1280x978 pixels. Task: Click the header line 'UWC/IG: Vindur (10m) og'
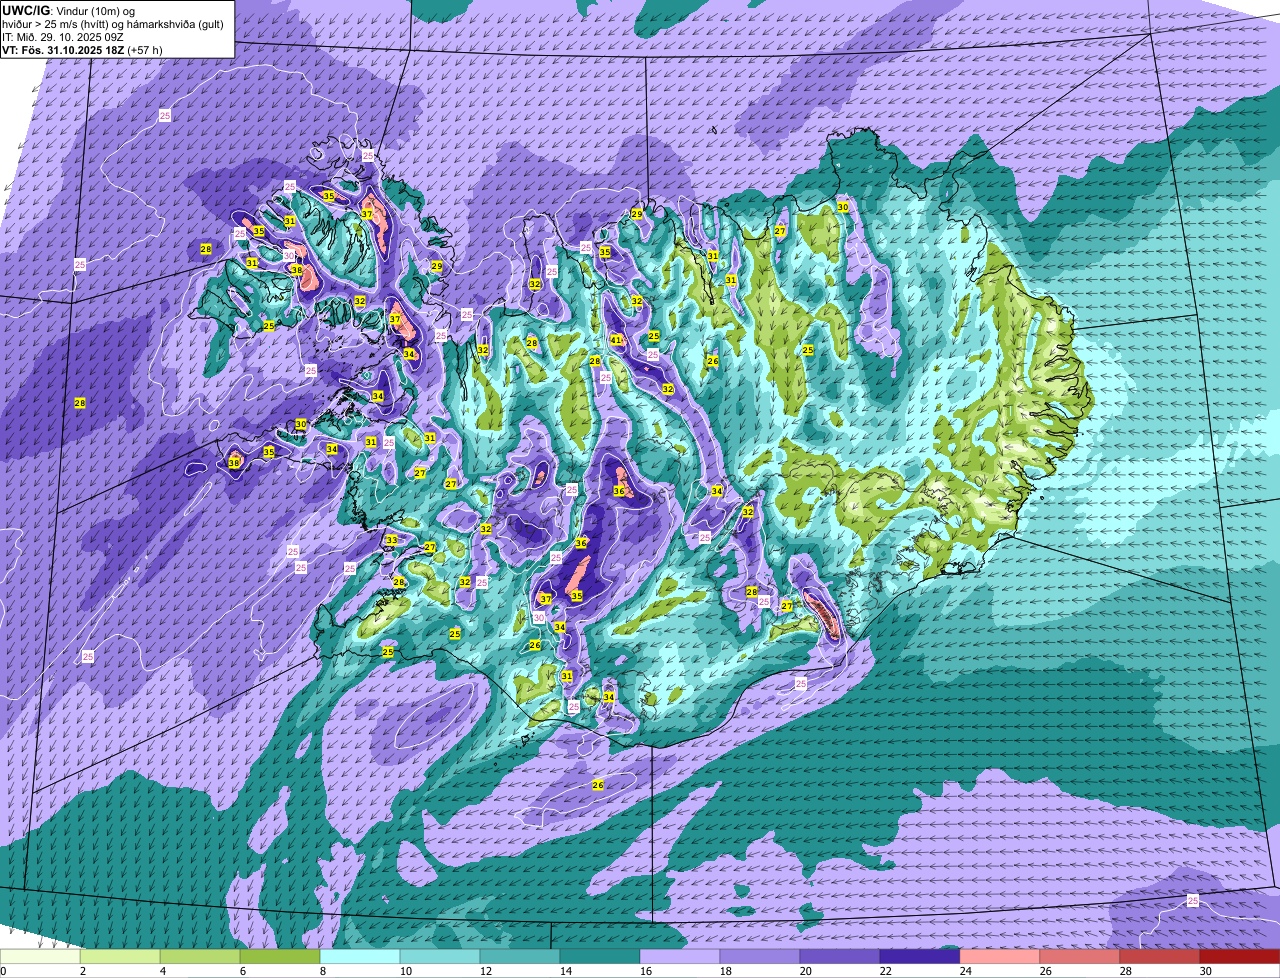pos(68,10)
